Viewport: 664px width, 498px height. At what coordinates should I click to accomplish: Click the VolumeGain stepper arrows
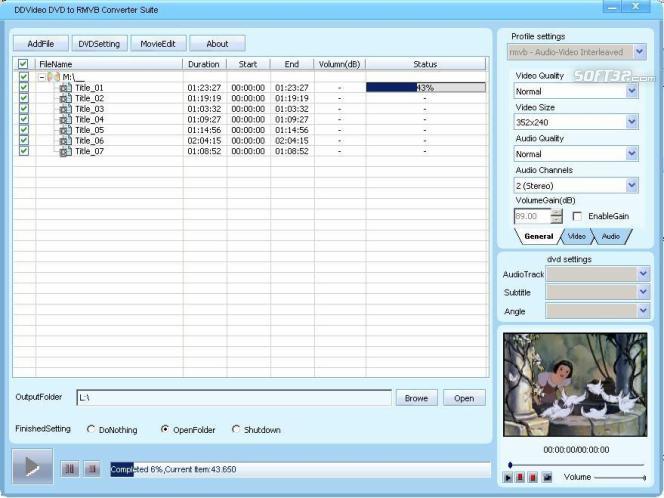click(x=557, y=216)
